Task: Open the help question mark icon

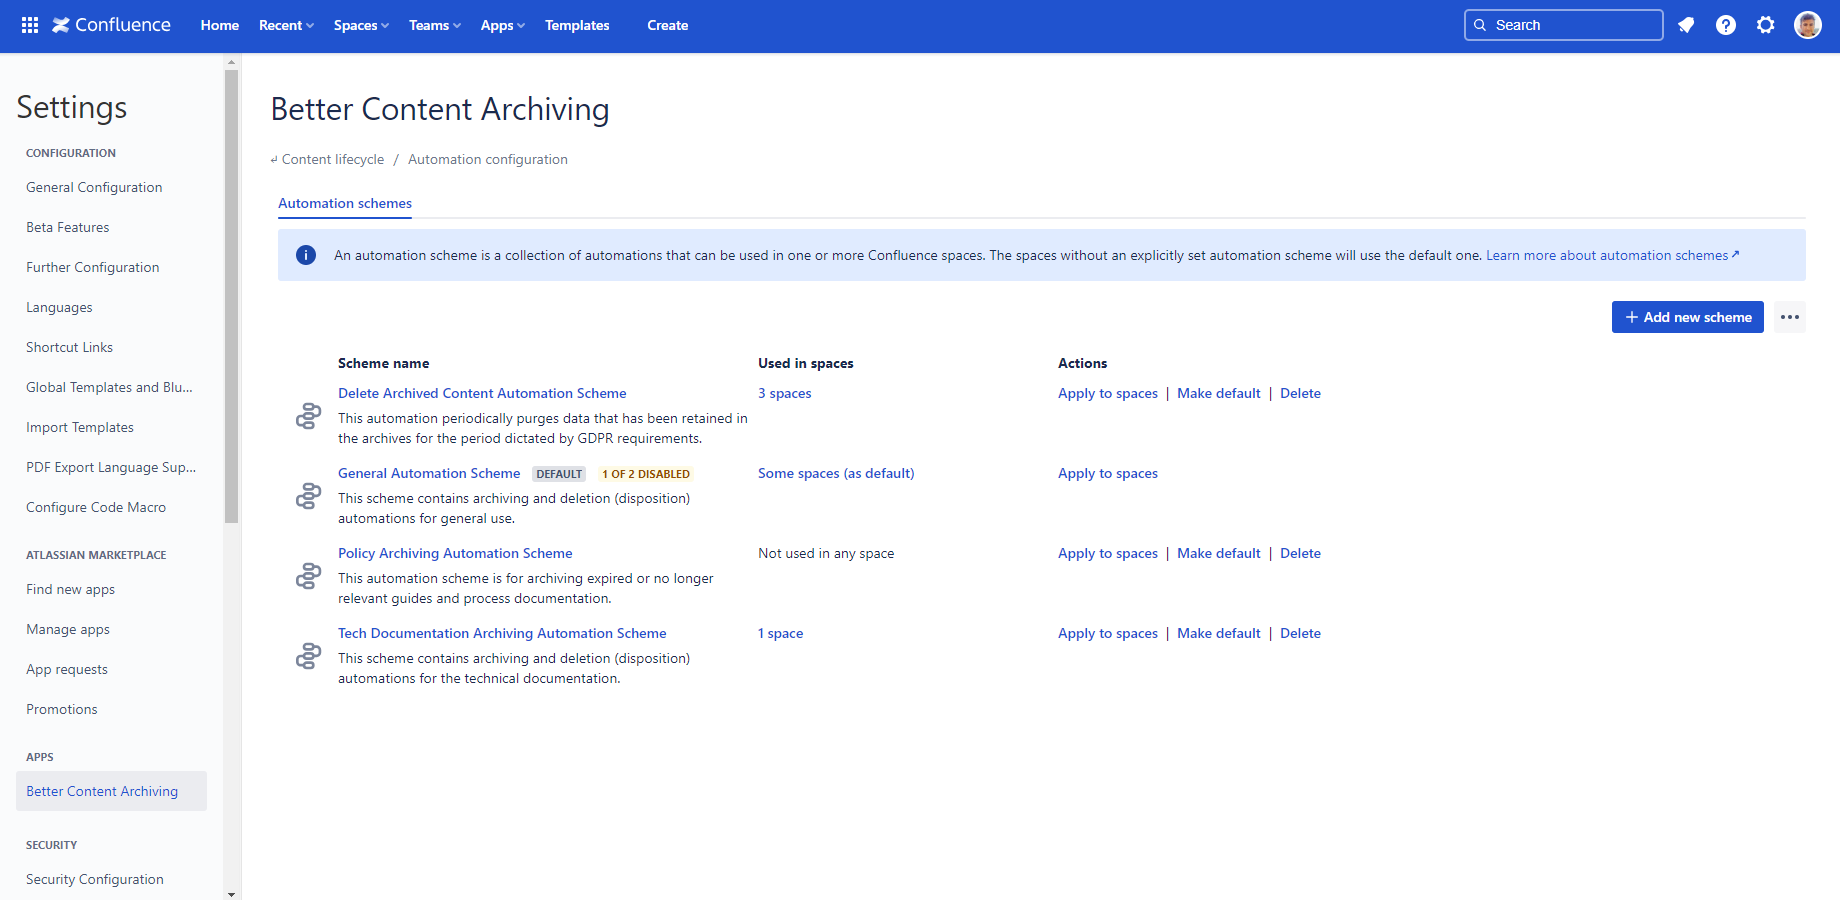Action: (x=1726, y=25)
